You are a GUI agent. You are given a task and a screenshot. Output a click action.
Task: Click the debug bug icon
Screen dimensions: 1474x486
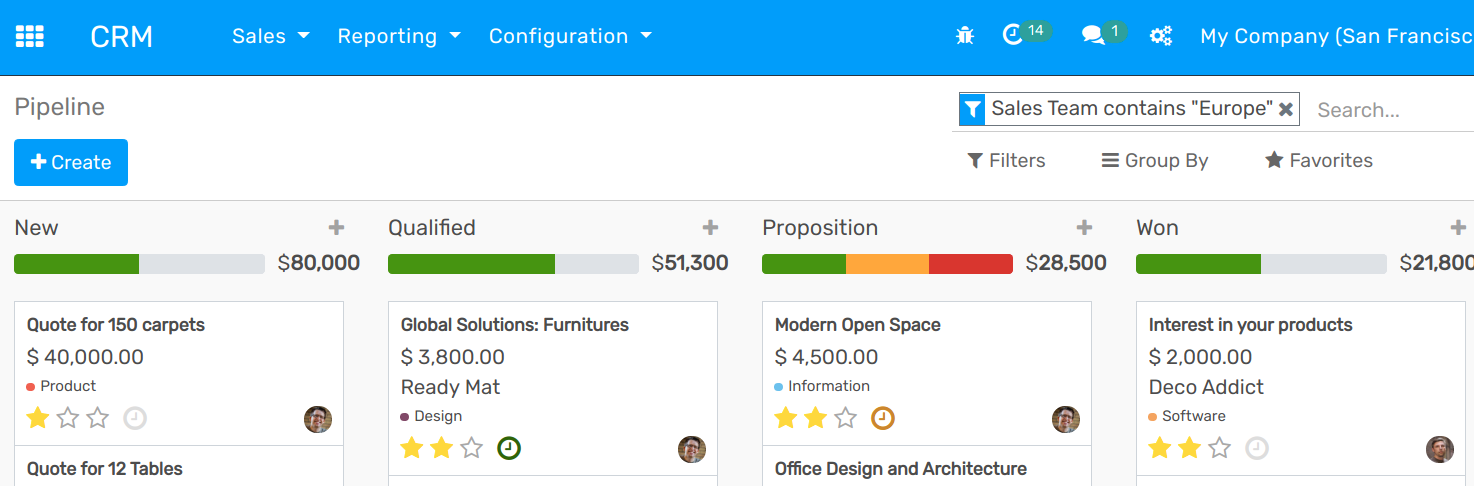(964, 36)
